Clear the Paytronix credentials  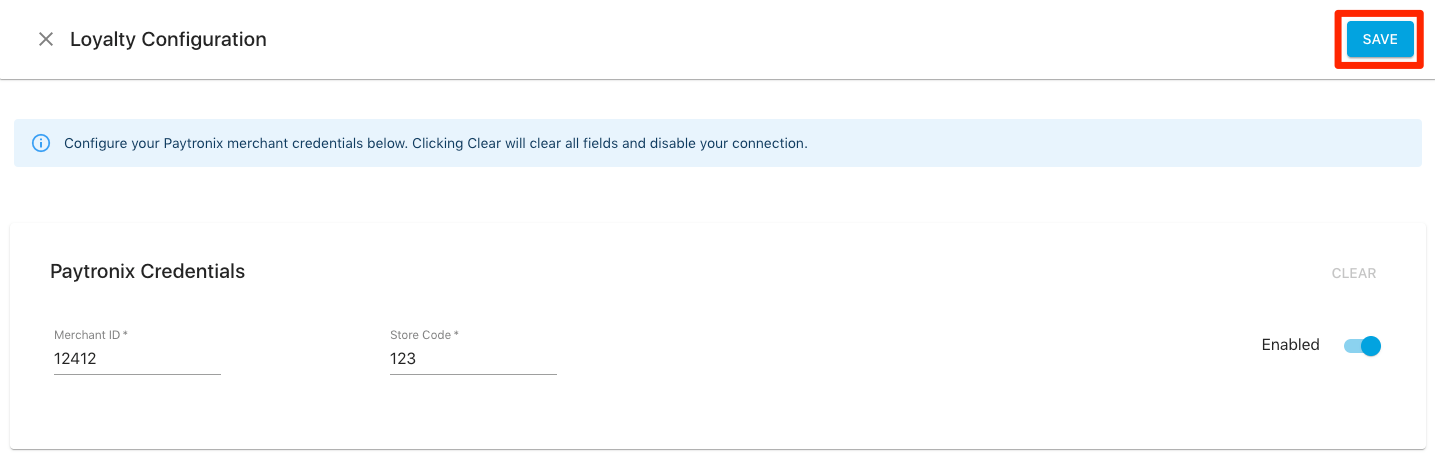pyautogui.click(x=1353, y=273)
